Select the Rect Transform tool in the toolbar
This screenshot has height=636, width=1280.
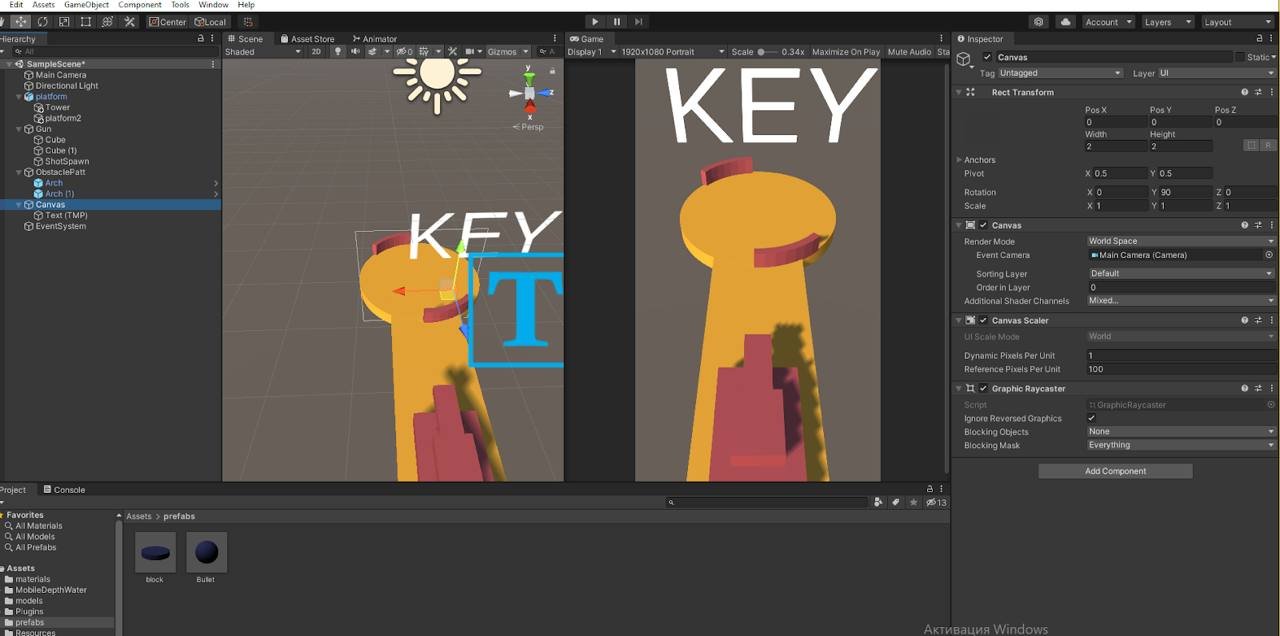(86, 22)
